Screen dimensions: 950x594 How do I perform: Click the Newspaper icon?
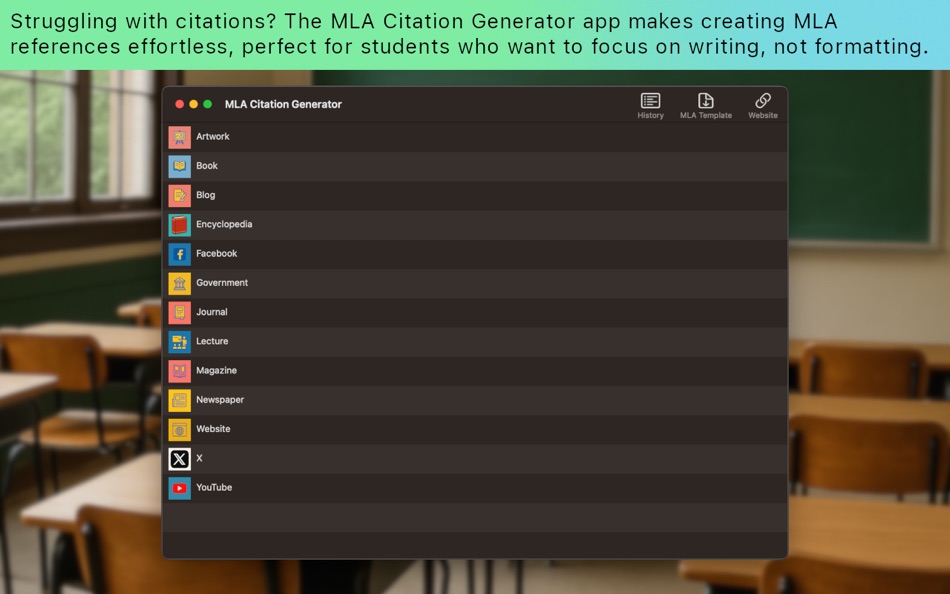click(179, 400)
